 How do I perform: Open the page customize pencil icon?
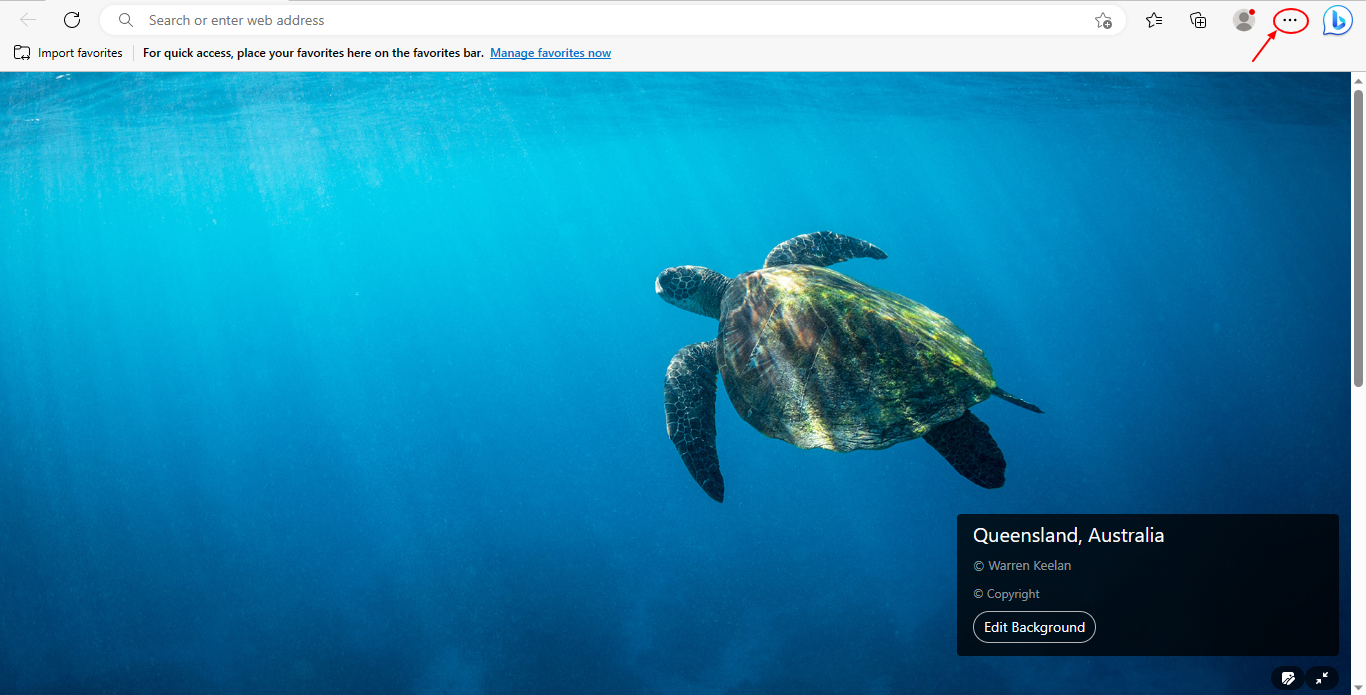click(1288, 679)
